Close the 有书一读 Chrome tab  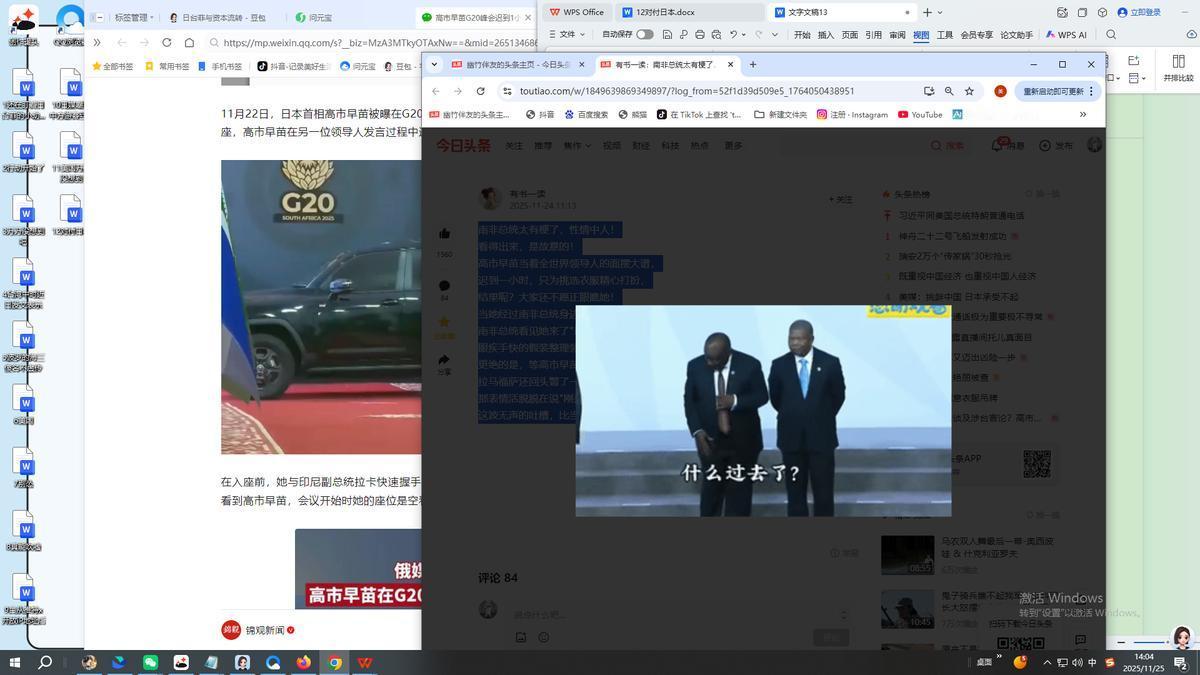coord(730,64)
